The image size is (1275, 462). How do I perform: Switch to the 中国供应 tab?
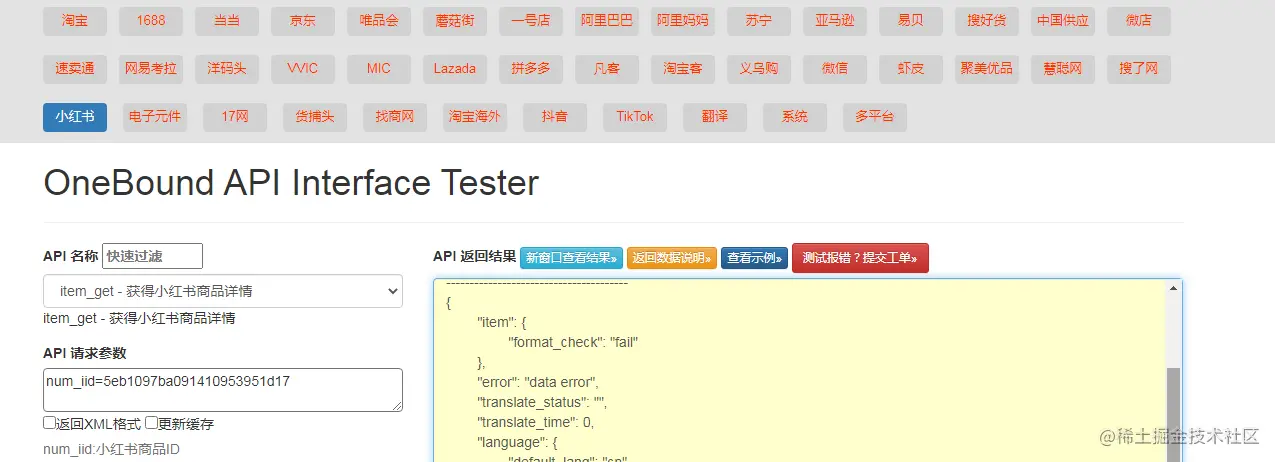tap(1063, 21)
